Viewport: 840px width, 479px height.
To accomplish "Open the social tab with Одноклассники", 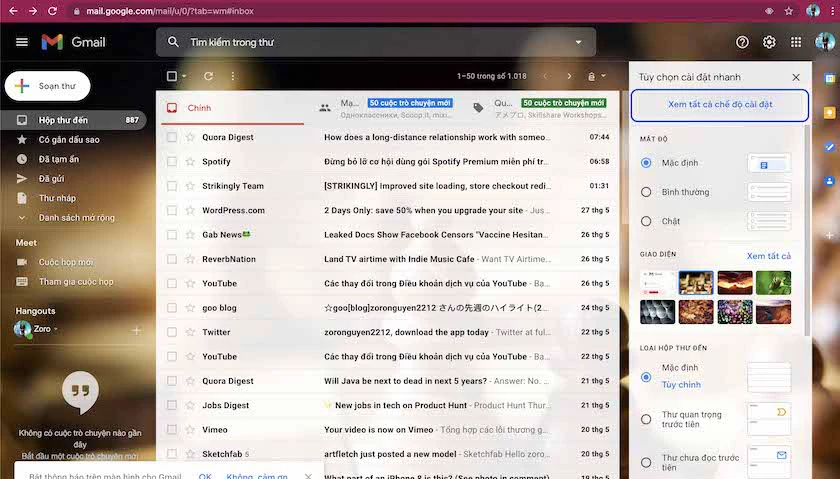I will pos(386,108).
